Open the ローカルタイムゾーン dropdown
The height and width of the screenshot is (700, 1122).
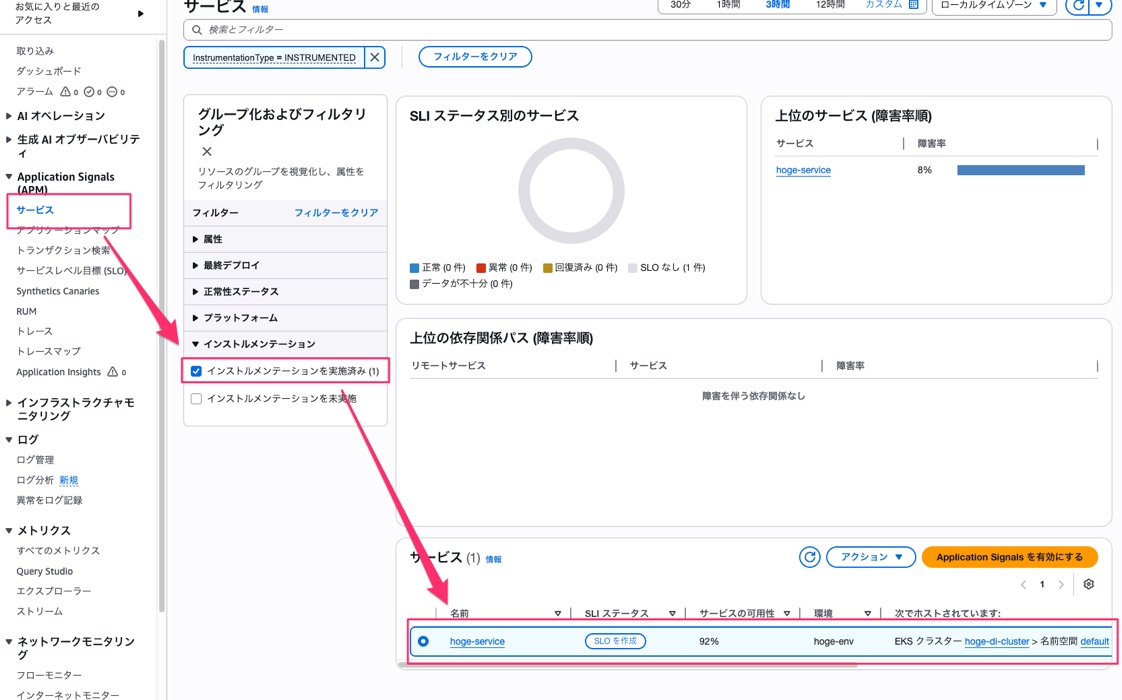[993, 5]
